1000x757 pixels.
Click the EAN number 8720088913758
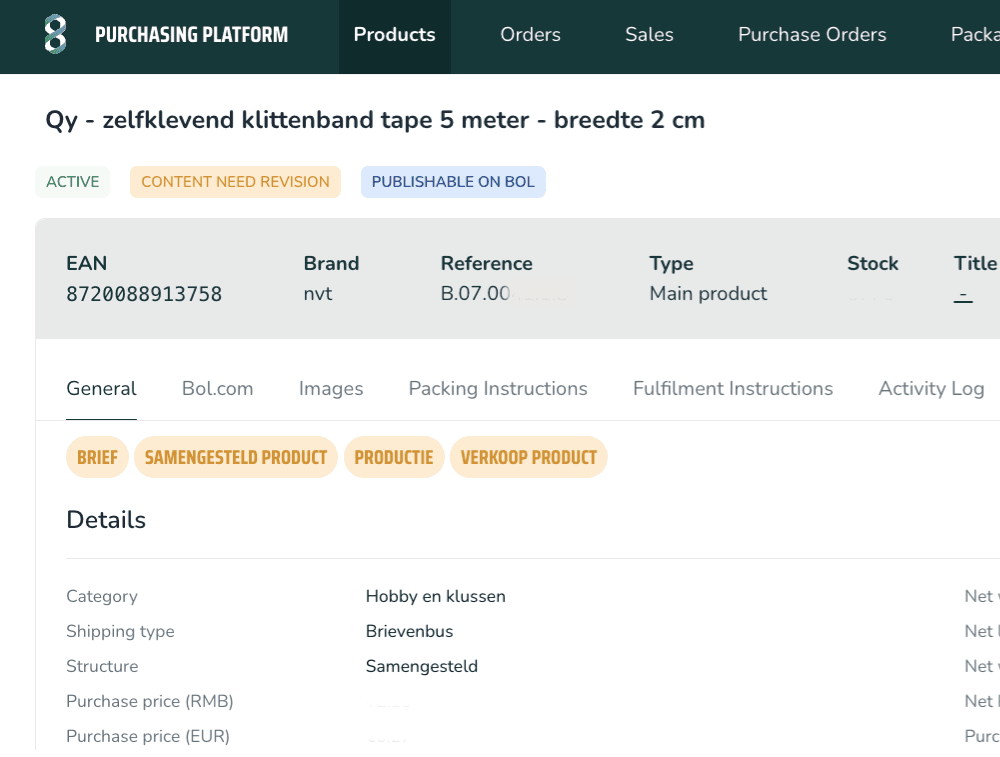pos(144,294)
